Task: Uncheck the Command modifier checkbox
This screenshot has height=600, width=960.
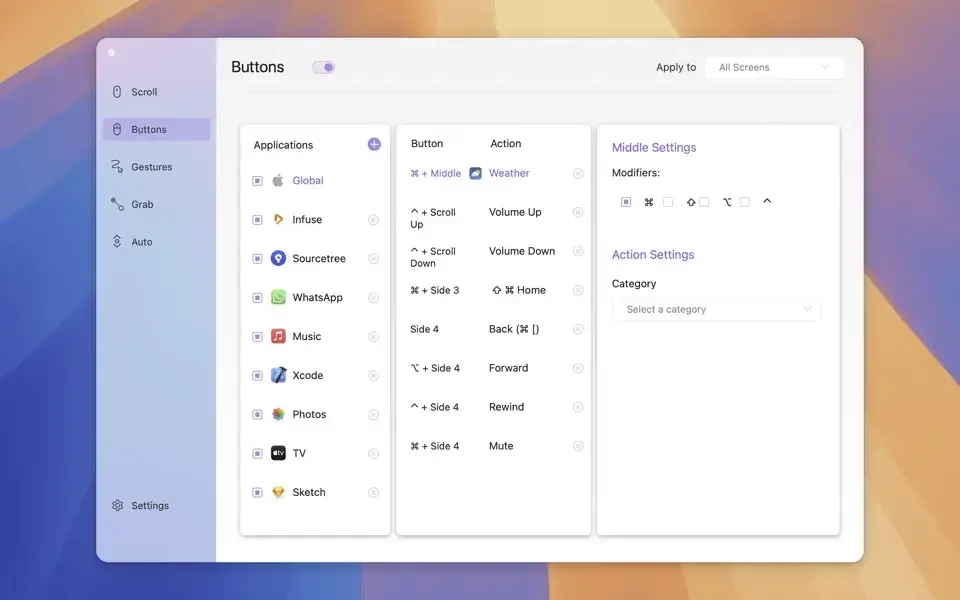Action: coord(626,201)
